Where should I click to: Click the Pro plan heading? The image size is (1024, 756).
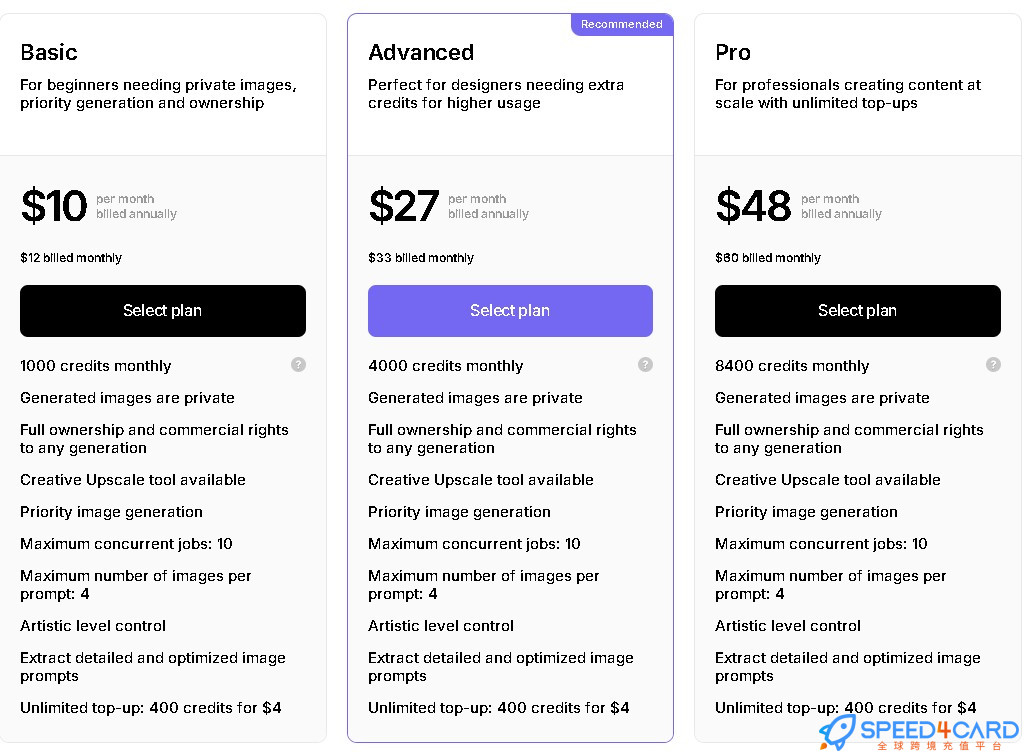tap(733, 52)
